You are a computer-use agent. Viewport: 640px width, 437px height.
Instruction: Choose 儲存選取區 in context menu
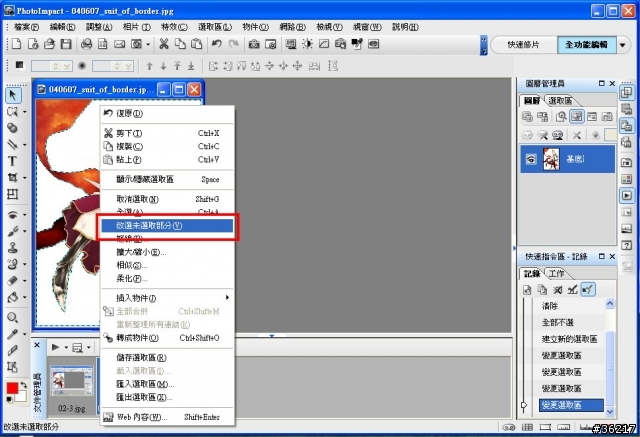tap(167, 358)
